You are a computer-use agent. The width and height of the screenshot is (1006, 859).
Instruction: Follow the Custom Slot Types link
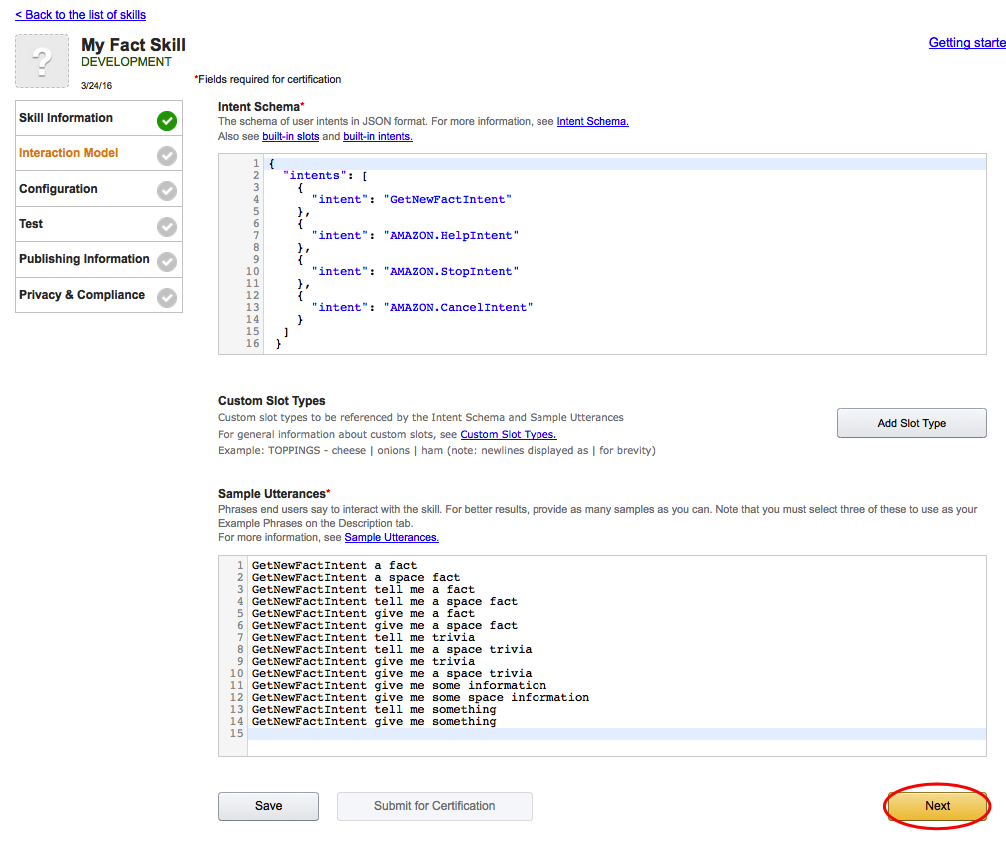(x=508, y=435)
